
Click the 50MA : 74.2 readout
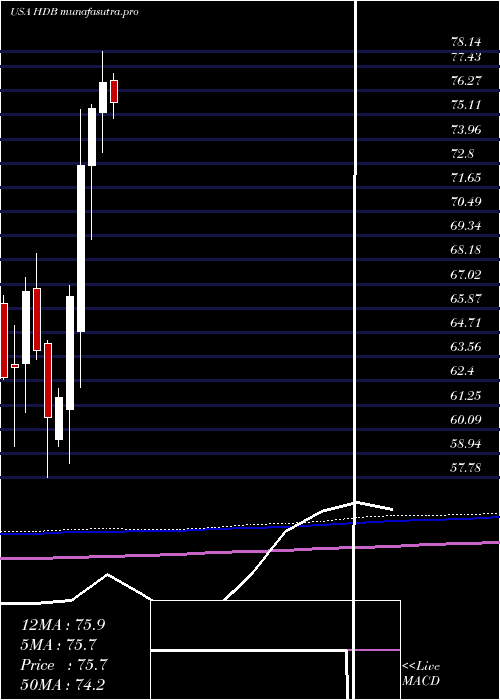tap(63, 684)
